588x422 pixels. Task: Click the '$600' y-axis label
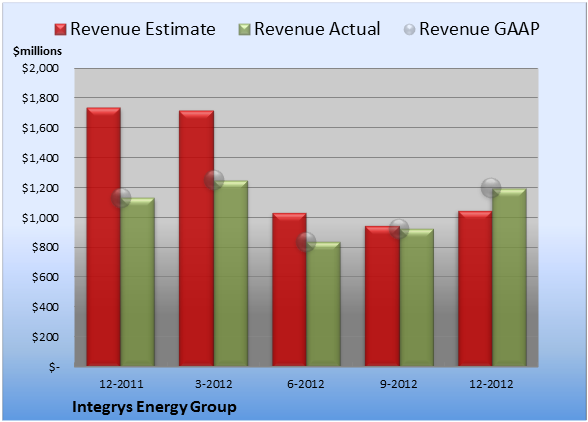point(45,277)
